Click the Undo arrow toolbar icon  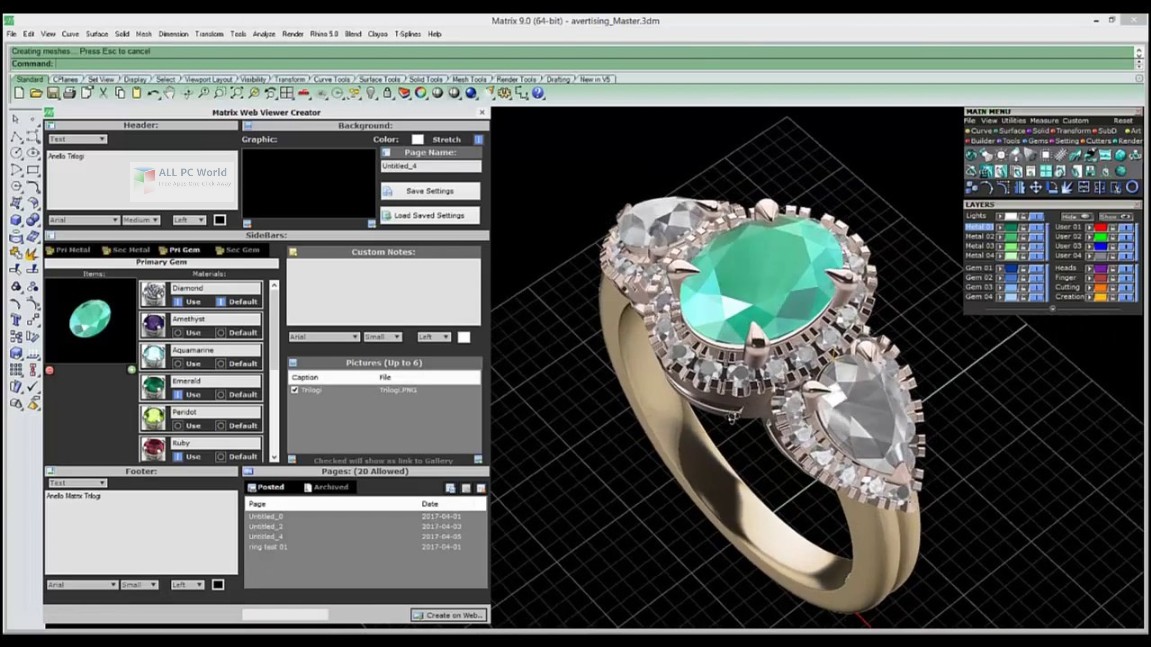click(x=153, y=93)
